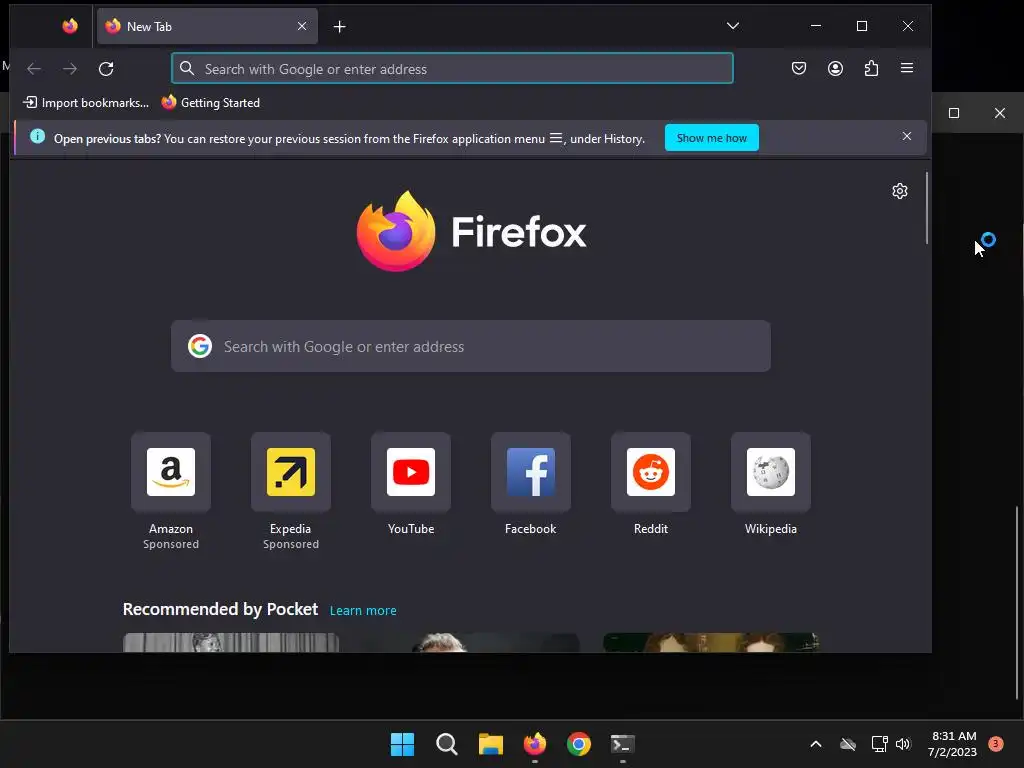The height and width of the screenshot is (768, 1024).
Task: Open the volume speaker tray icon
Action: click(x=903, y=744)
